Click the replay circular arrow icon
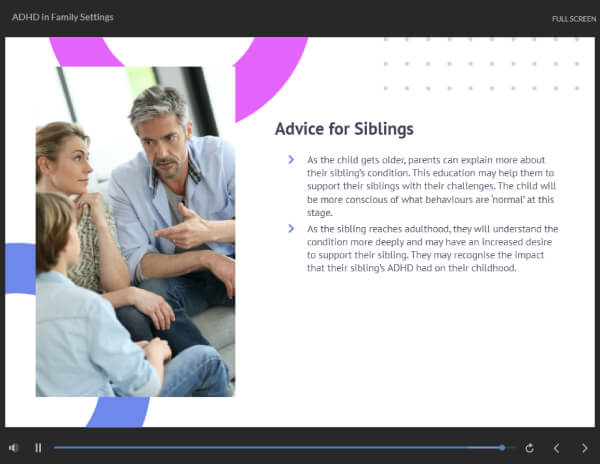This screenshot has height=464, width=600. coord(530,448)
